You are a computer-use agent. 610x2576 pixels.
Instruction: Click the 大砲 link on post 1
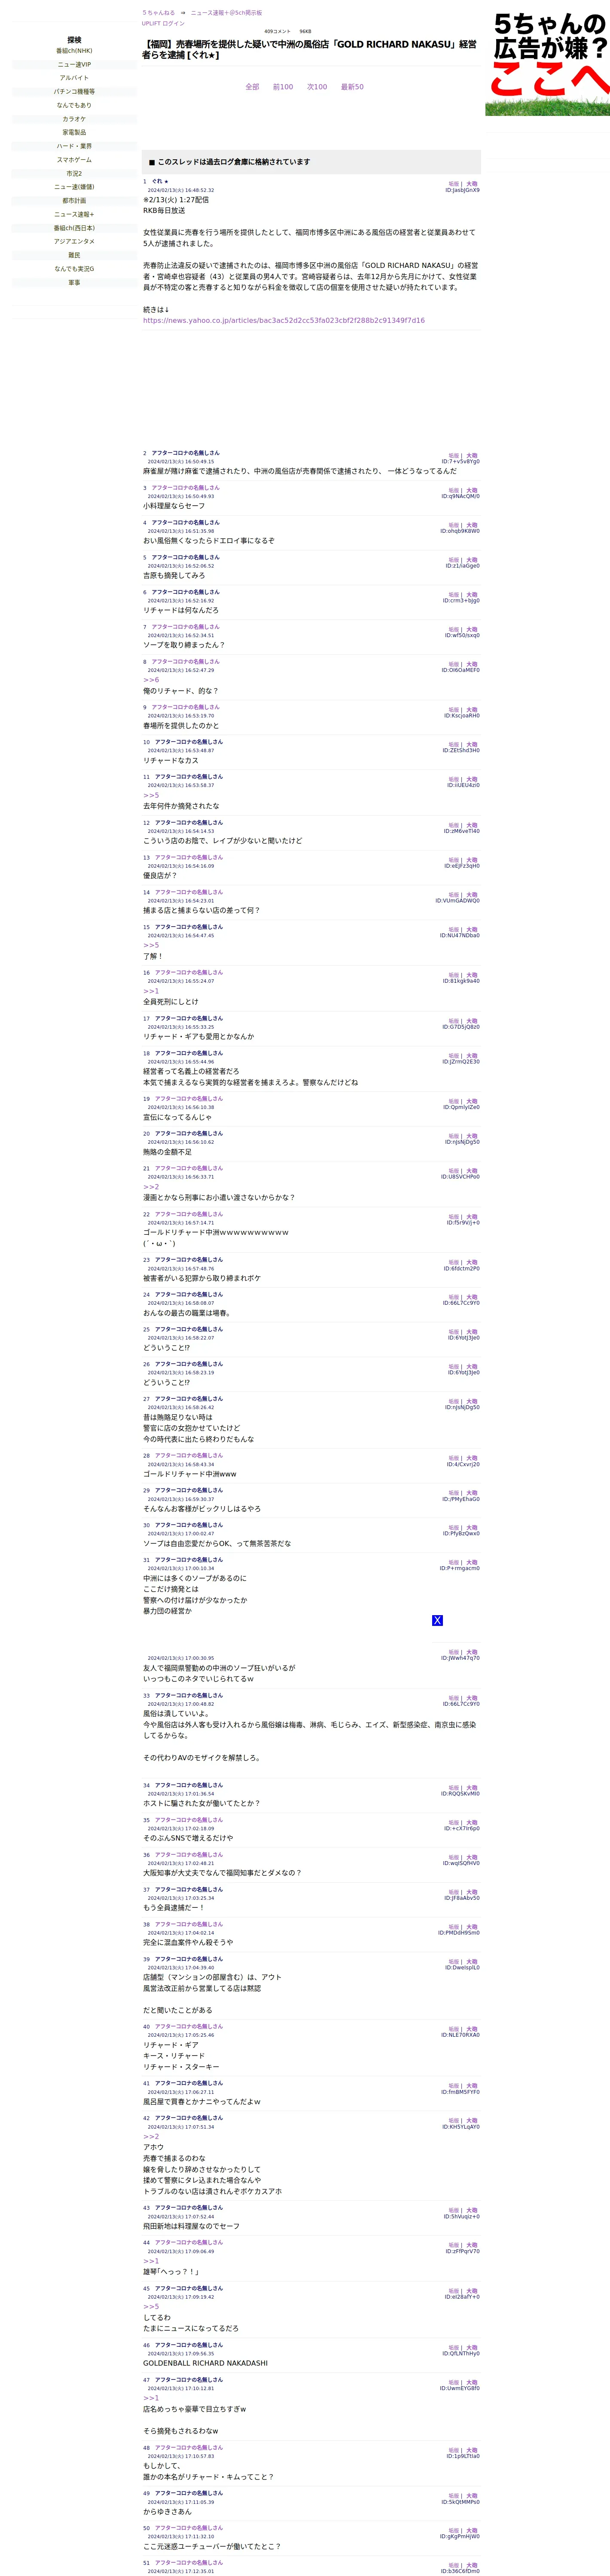click(x=472, y=184)
